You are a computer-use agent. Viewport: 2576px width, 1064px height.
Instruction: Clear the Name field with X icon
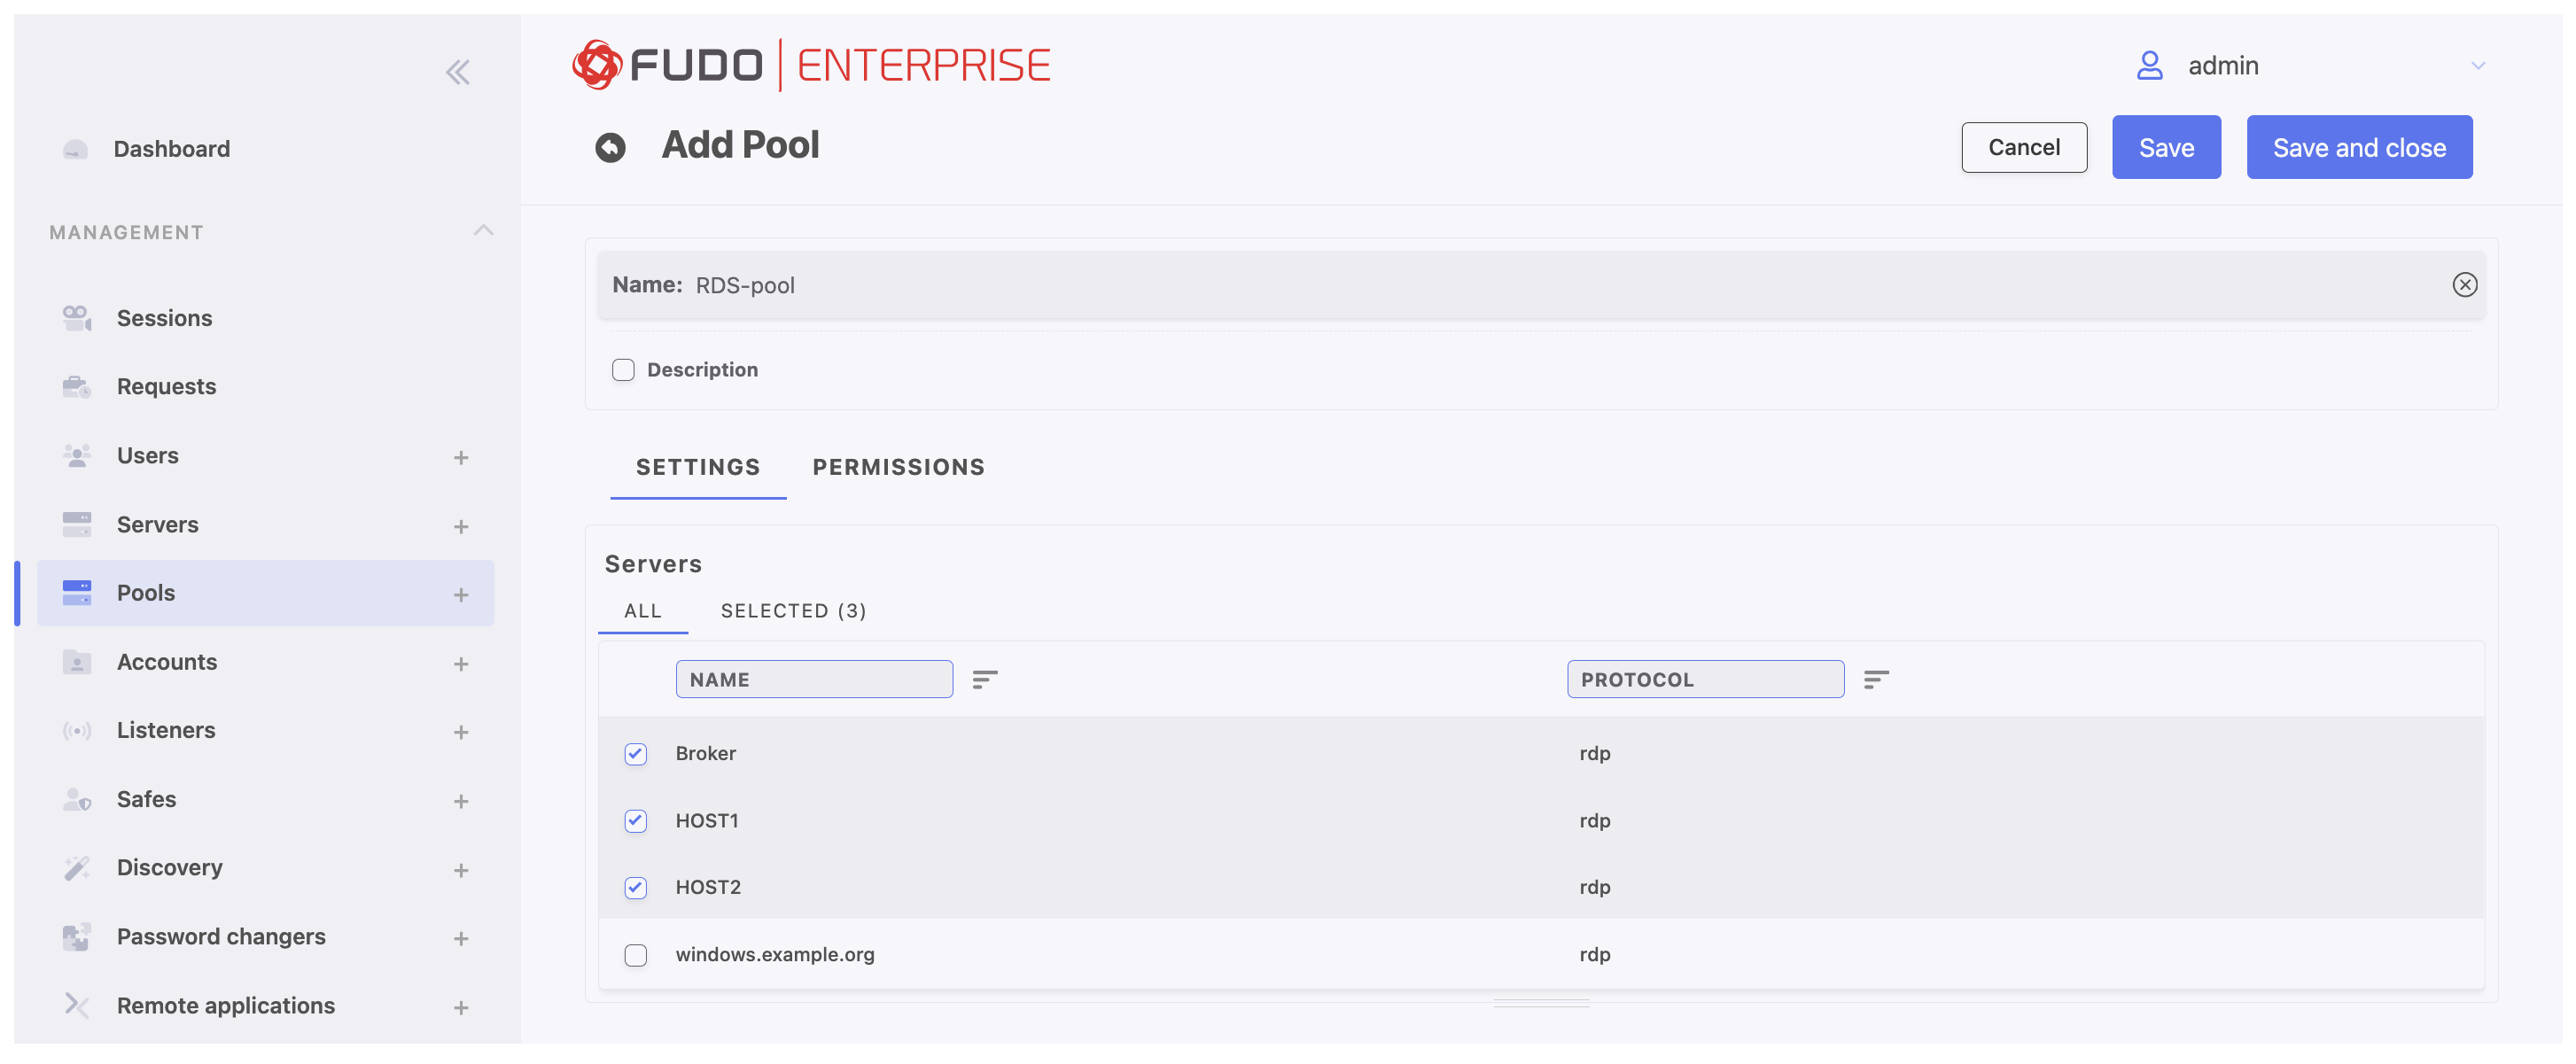[x=2464, y=285]
